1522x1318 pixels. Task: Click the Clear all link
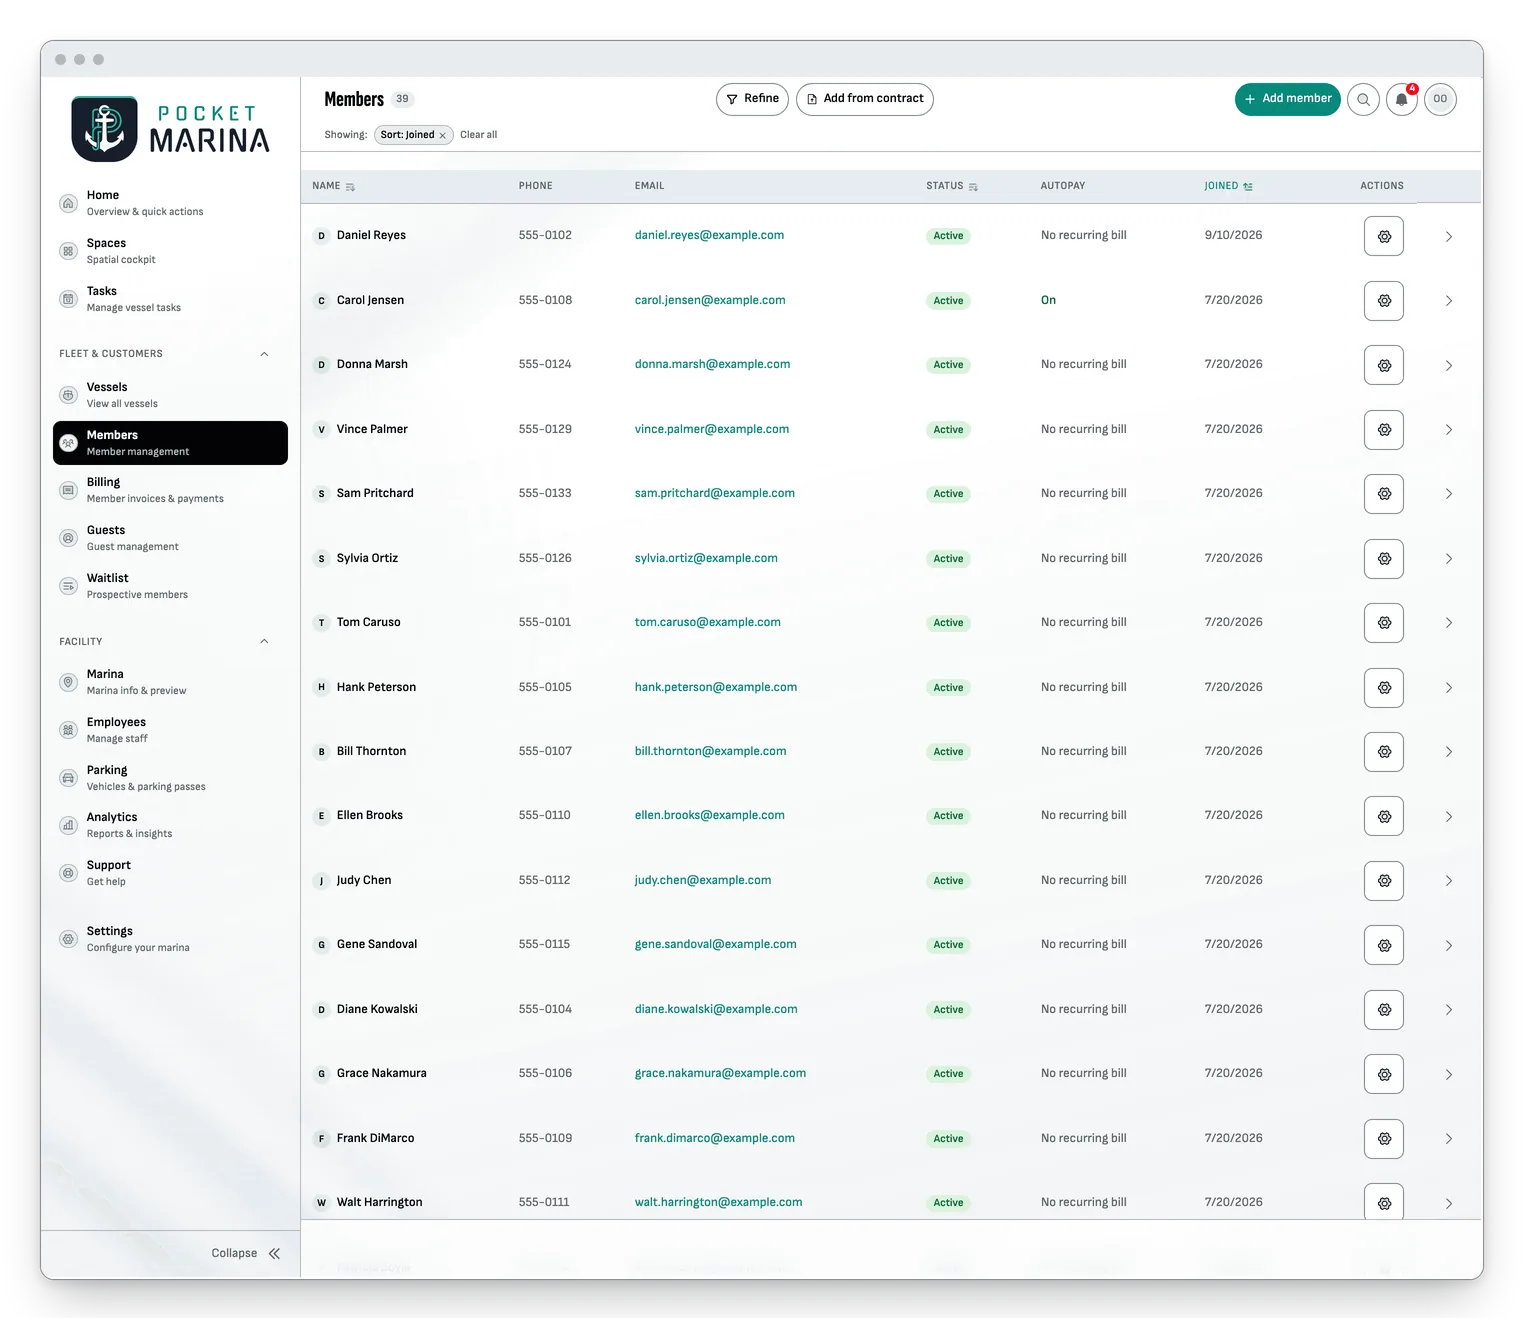[478, 135]
